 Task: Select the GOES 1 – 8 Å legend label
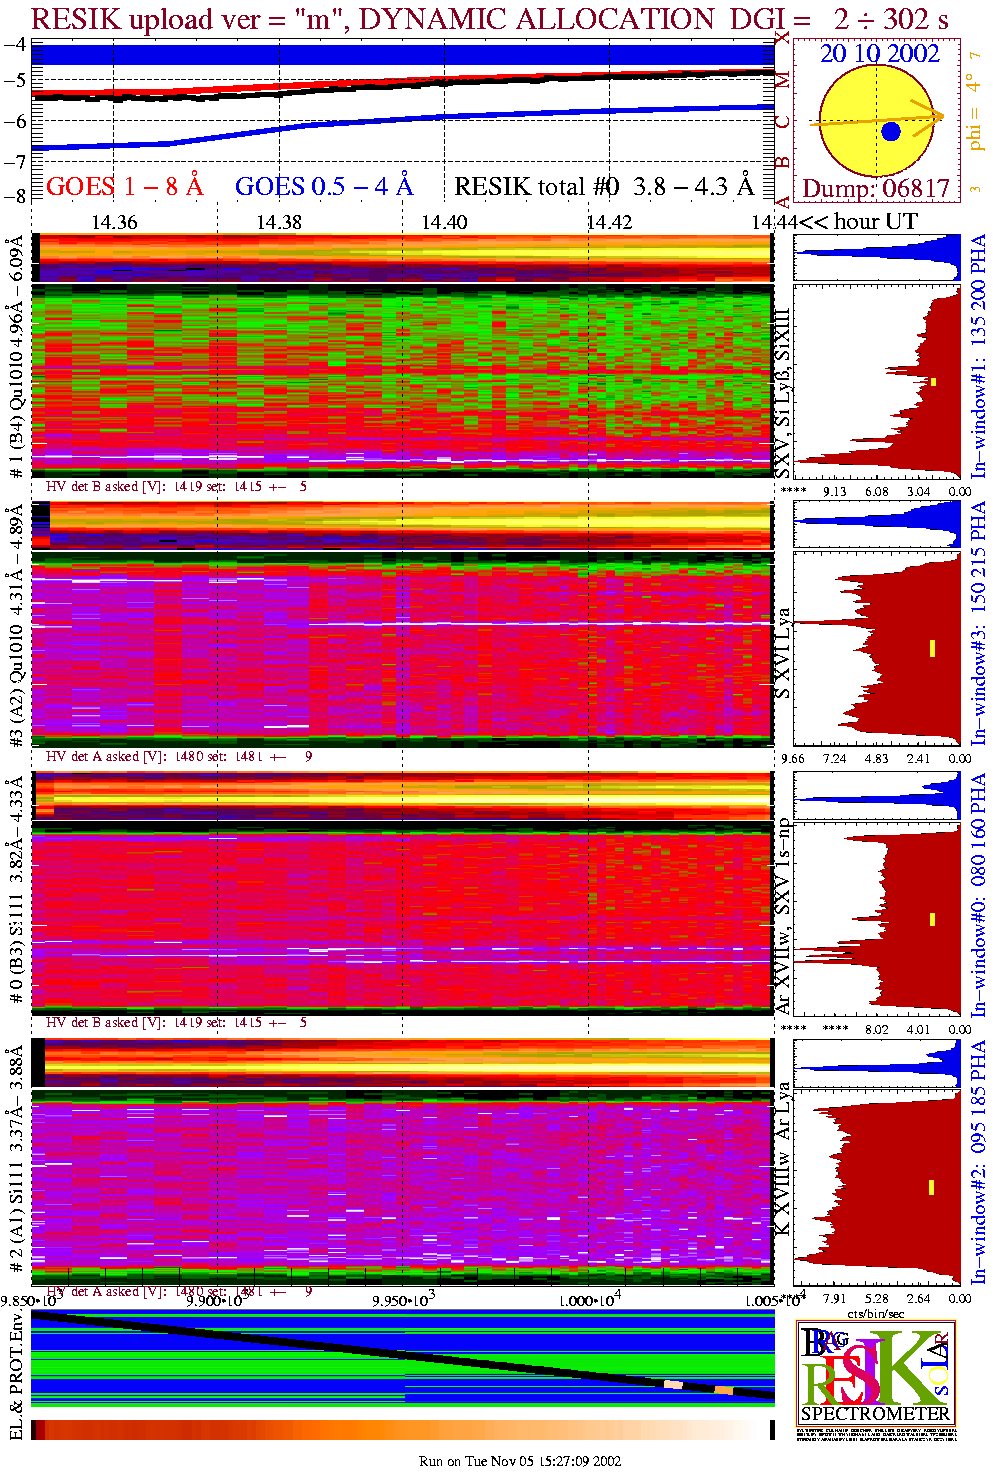(125, 187)
